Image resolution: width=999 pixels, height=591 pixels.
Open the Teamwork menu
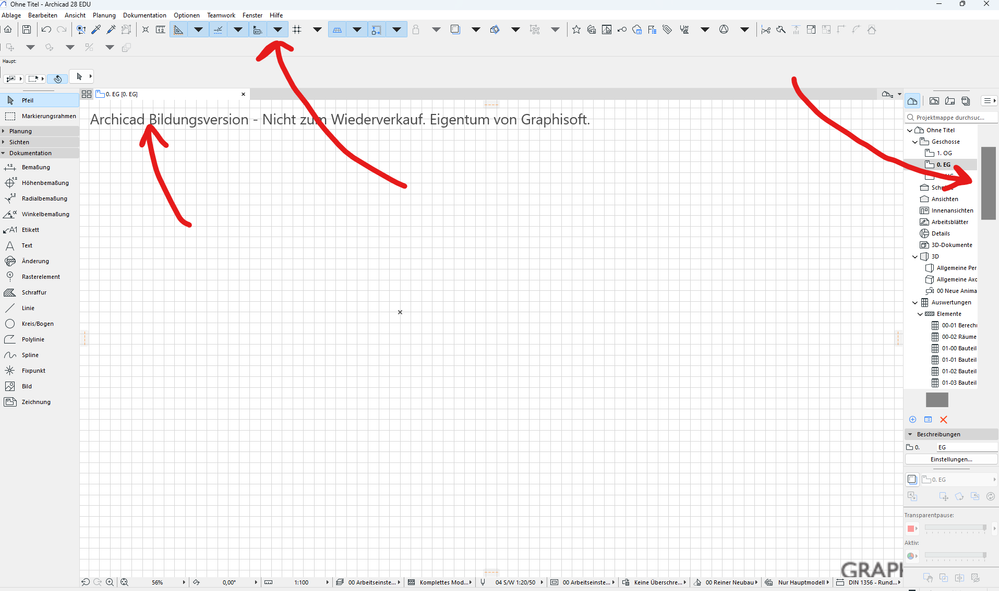point(221,15)
